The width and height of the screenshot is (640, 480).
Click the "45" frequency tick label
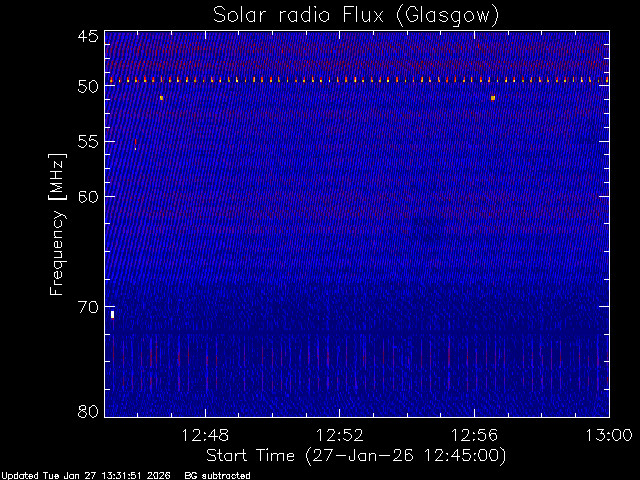point(88,36)
